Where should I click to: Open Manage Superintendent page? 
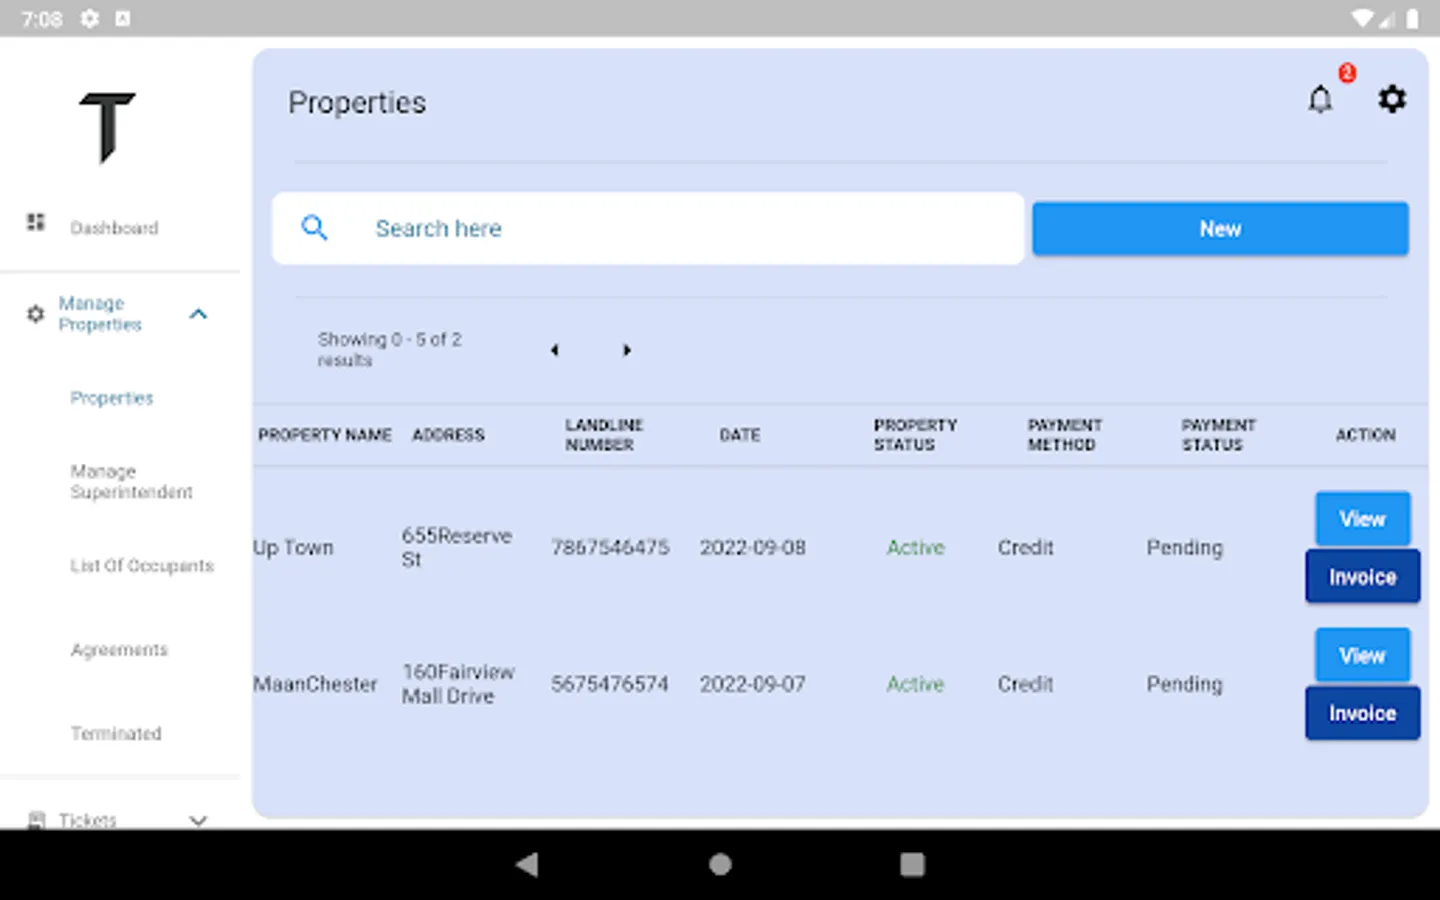(131, 481)
